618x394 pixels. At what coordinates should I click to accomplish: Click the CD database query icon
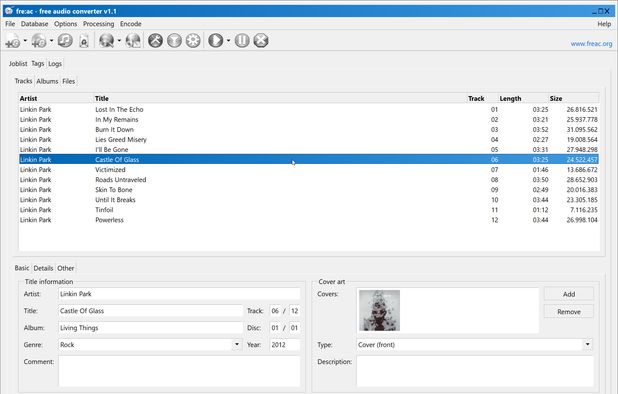point(106,41)
